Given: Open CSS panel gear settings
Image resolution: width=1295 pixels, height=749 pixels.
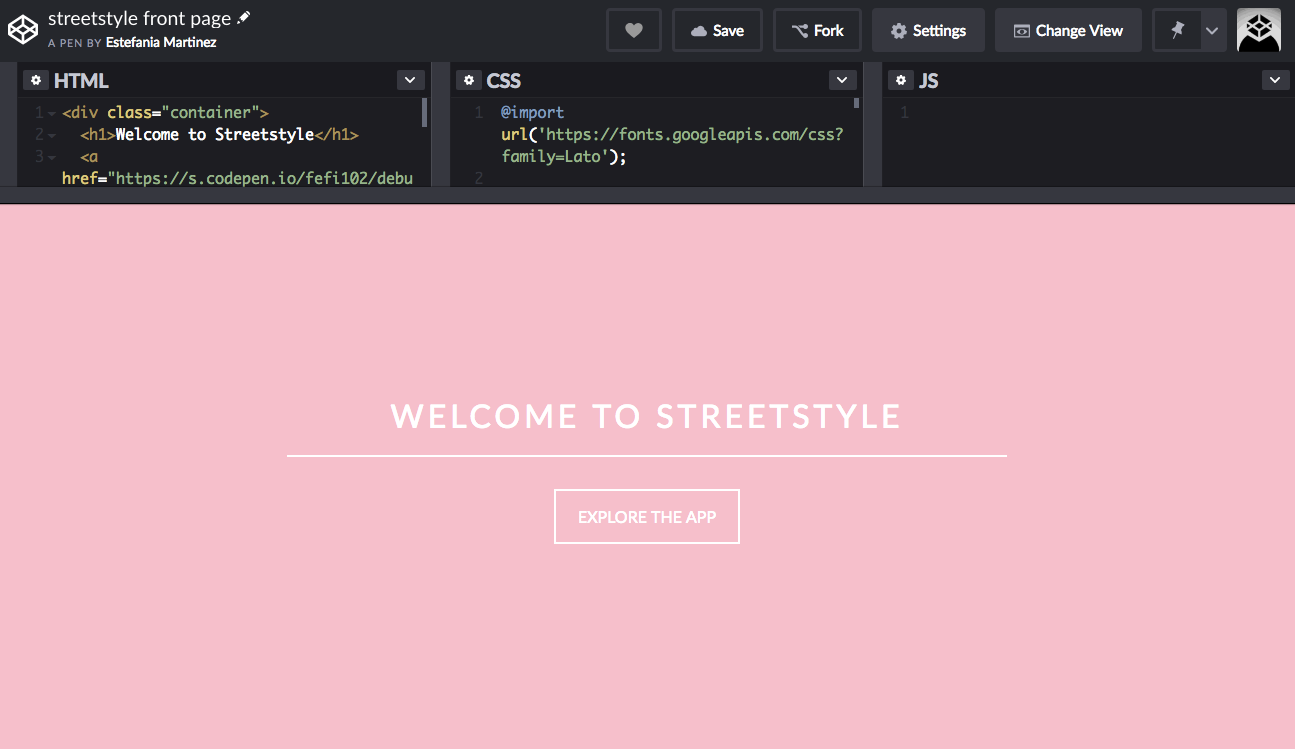Looking at the screenshot, I should tap(468, 80).
